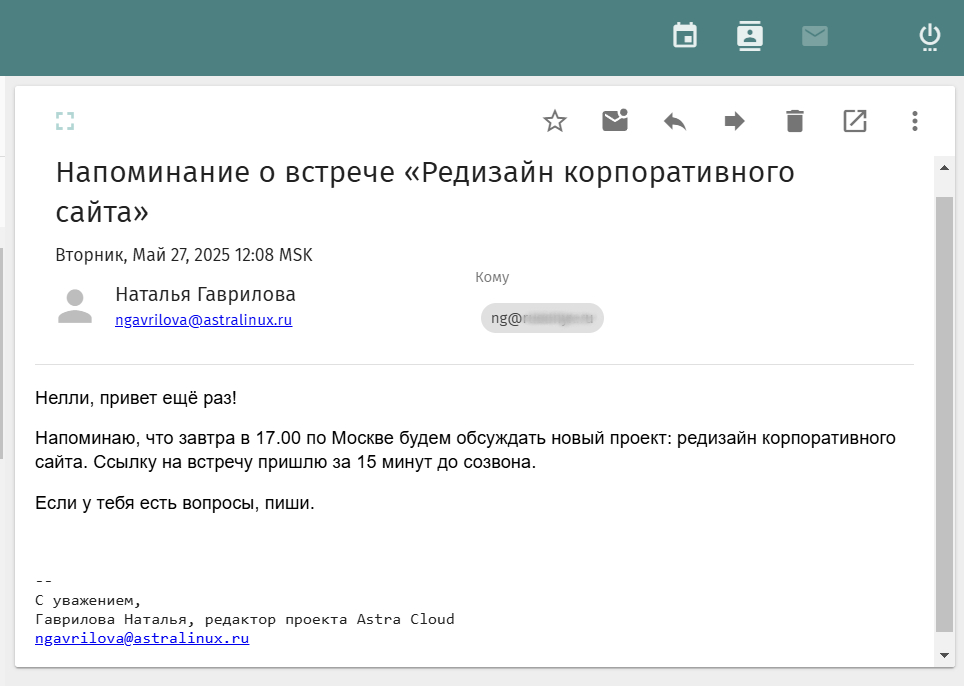Click scrollbar up arrow
The height and width of the screenshot is (686, 964).
944,168
